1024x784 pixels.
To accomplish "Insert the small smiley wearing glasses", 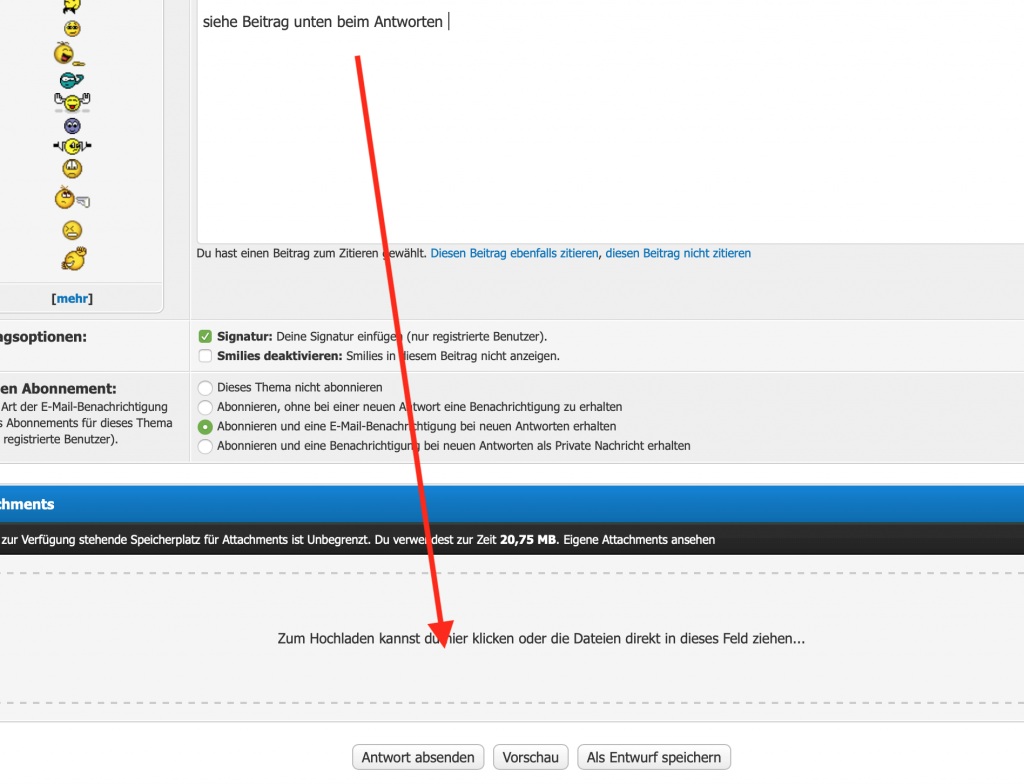I will click(x=72, y=28).
